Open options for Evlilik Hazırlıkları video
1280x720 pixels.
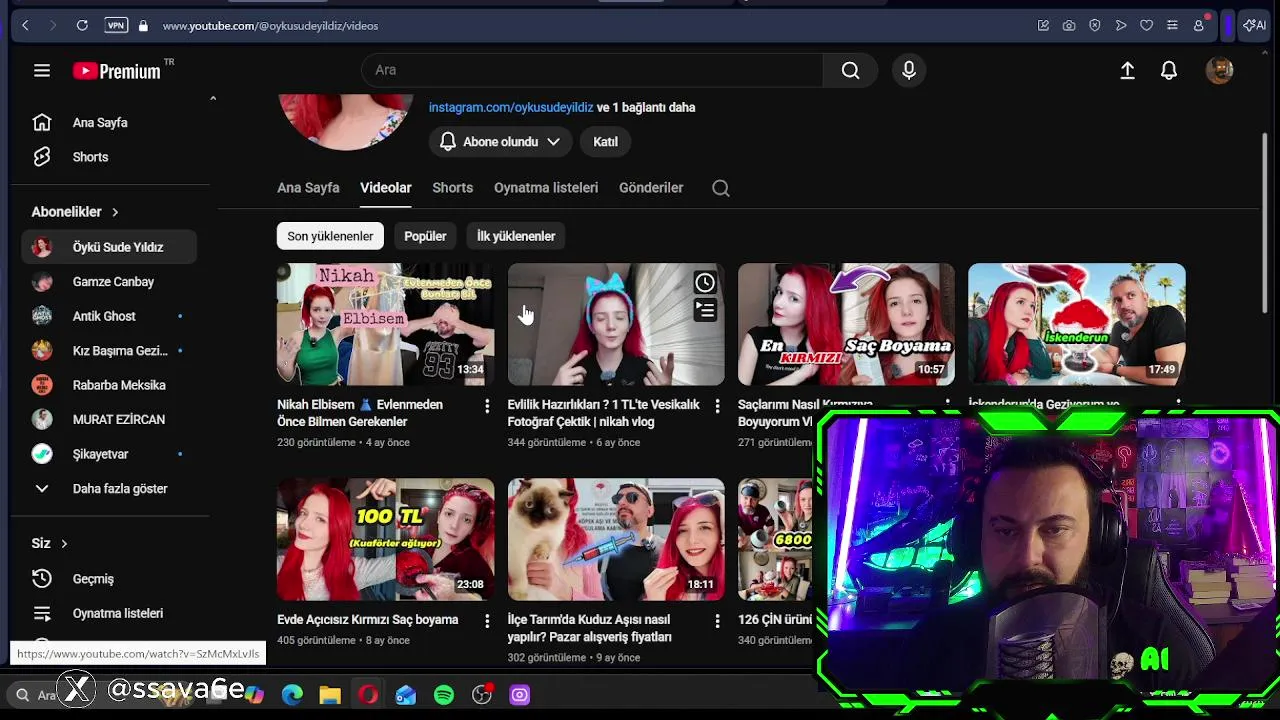pos(717,406)
